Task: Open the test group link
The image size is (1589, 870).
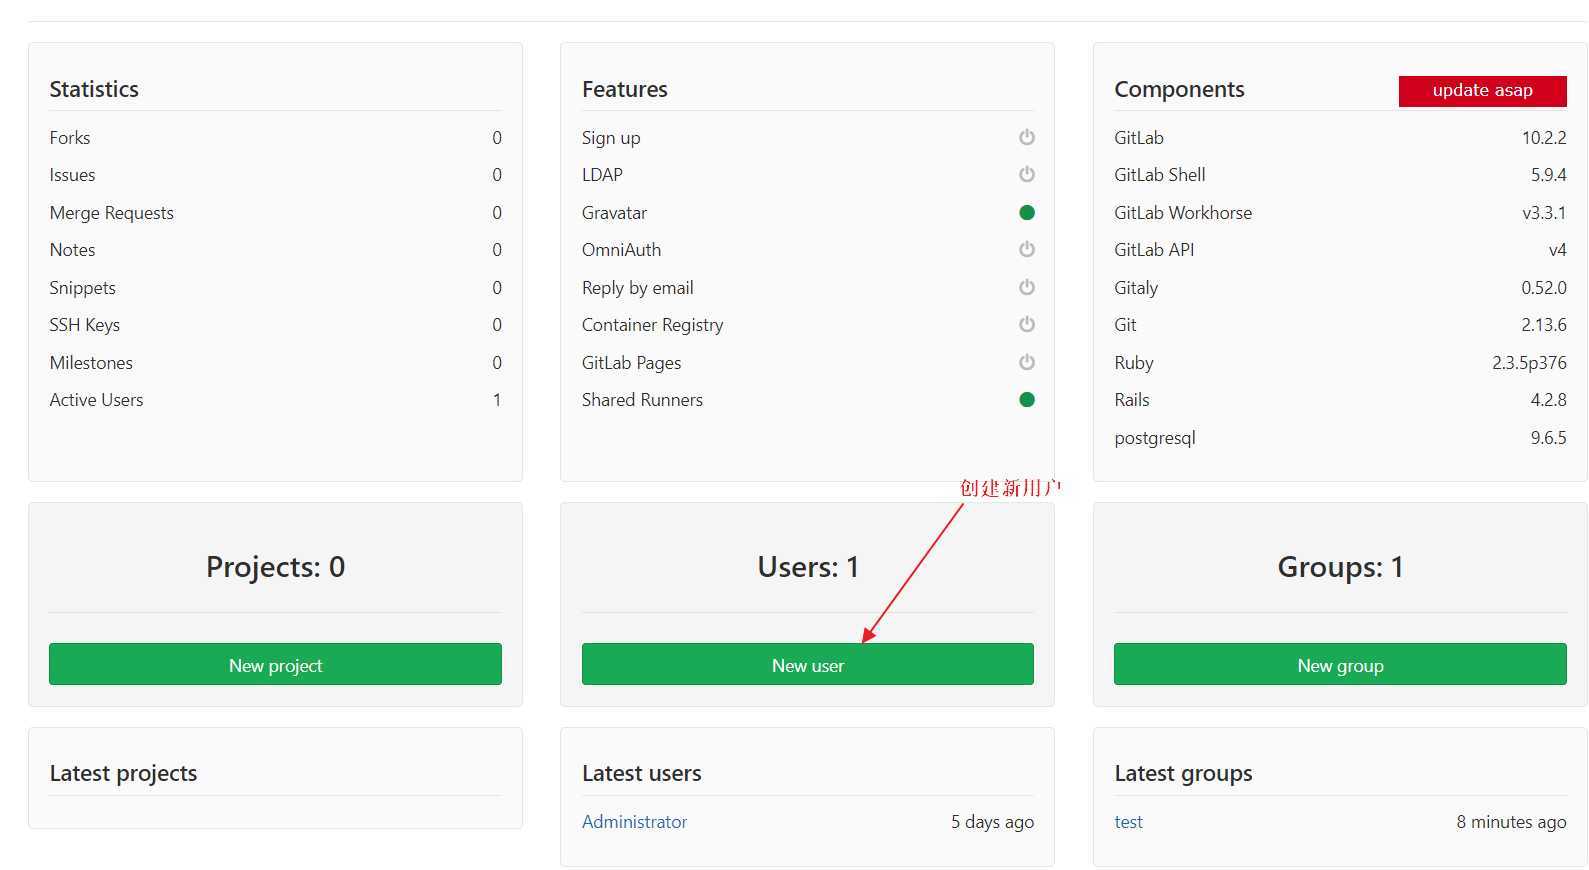Action: pyautogui.click(x=1128, y=821)
